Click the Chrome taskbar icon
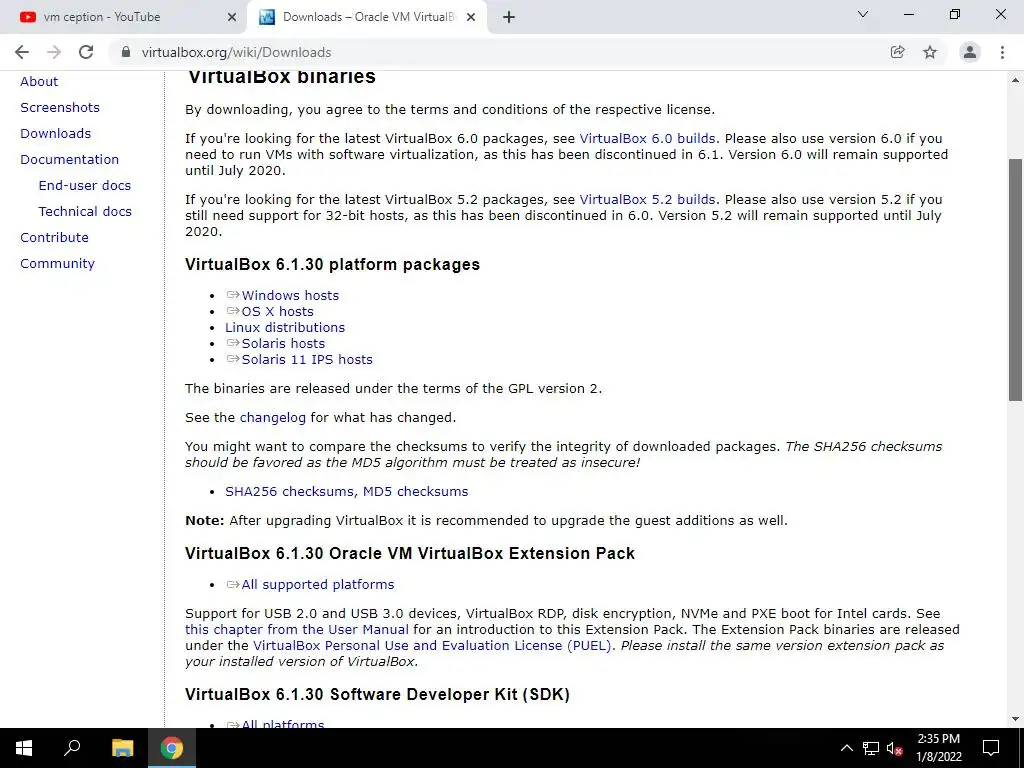Image resolution: width=1024 pixels, height=768 pixels. pos(172,748)
